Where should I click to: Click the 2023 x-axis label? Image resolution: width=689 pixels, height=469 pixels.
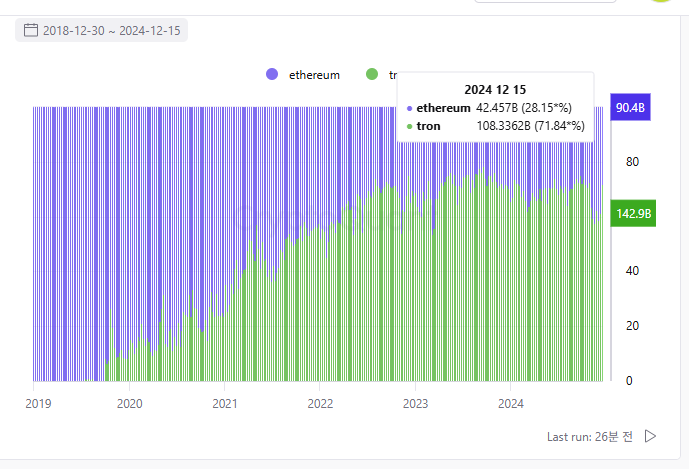[x=416, y=404]
